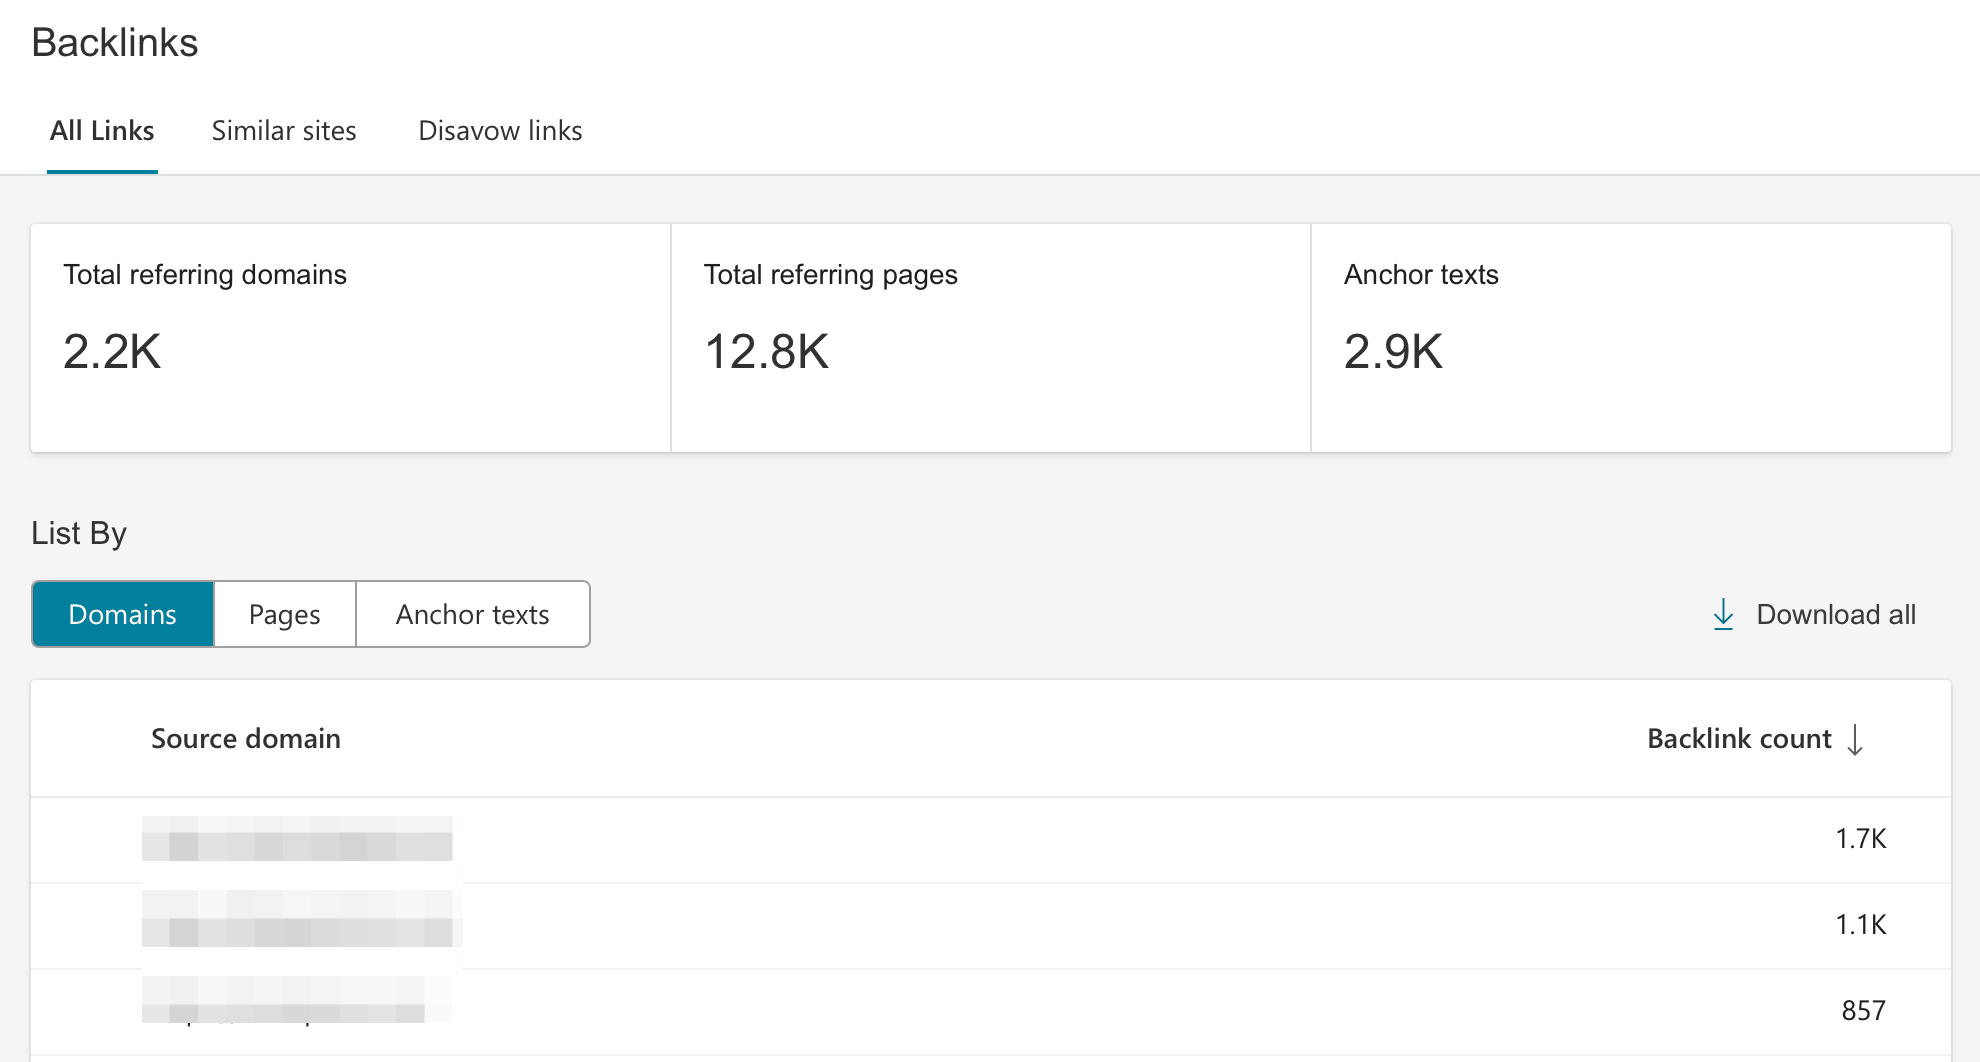Click the Backlink count sort arrow

tap(1855, 739)
